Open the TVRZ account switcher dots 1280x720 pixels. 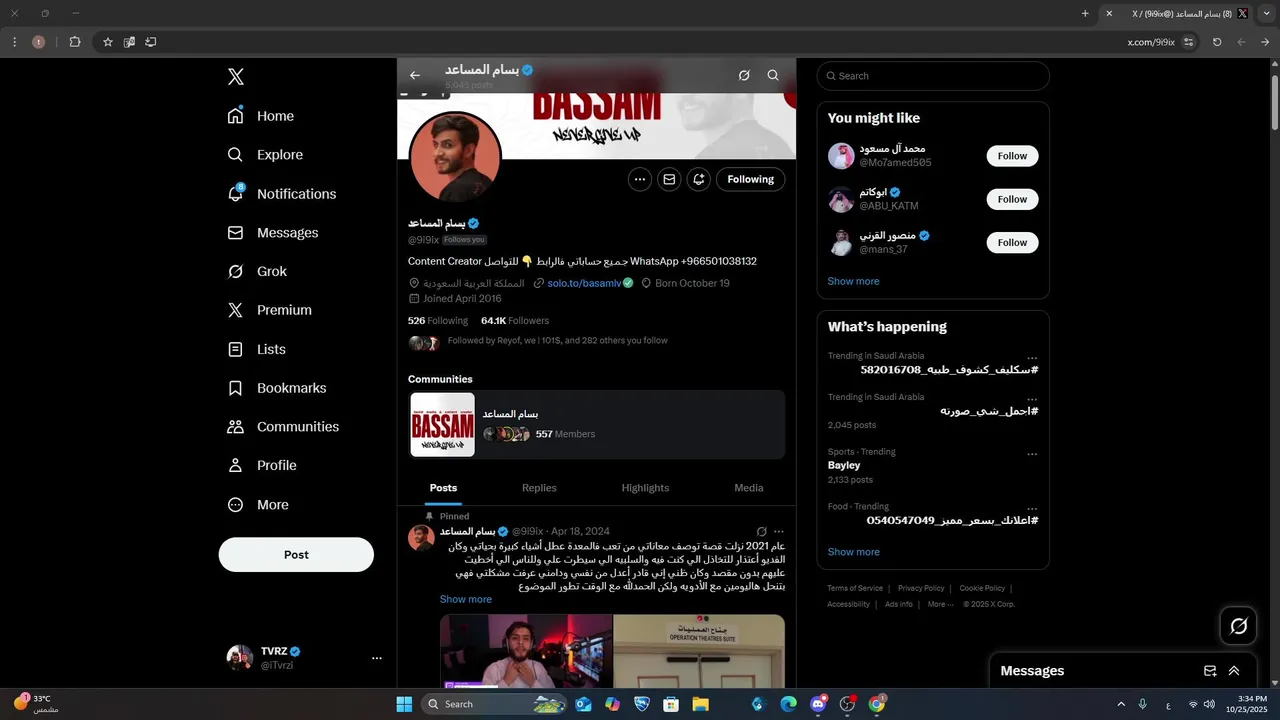click(377, 658)
